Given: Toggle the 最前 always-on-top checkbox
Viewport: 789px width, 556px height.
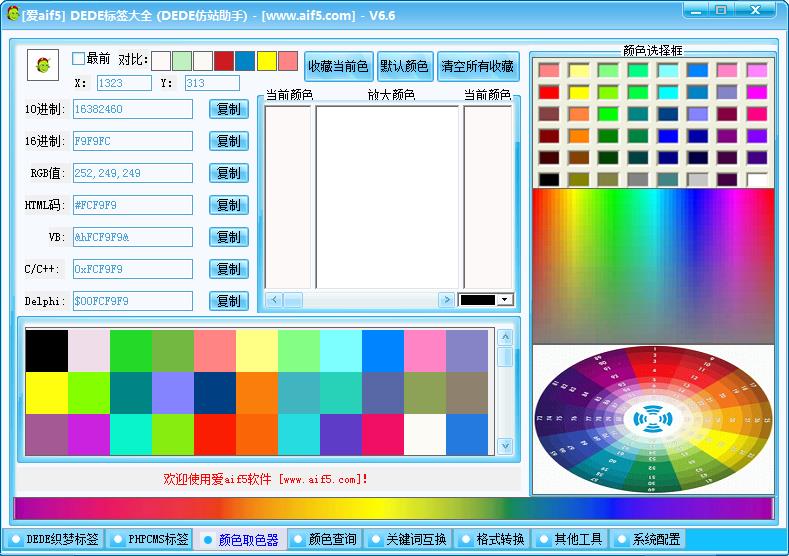Looking at the screenshot, I should click(x=78, y=58).
